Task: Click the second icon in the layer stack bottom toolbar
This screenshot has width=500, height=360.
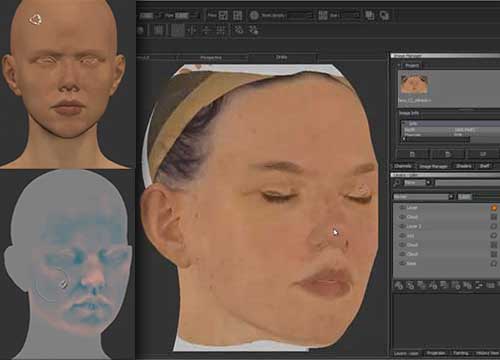Action: tap(410, 285)
